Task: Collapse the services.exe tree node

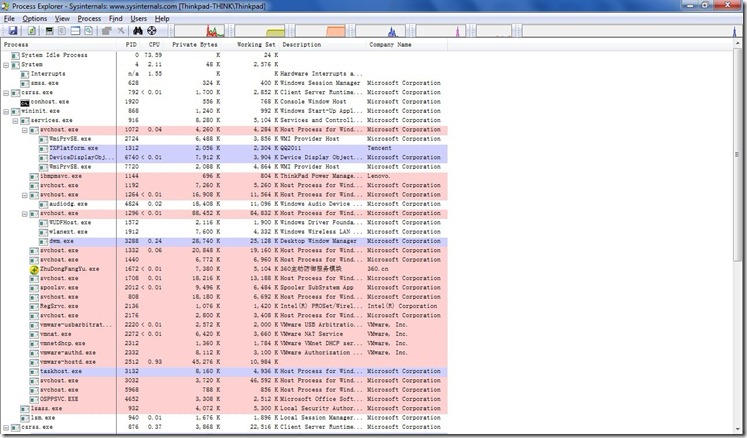Action: click(x=15, y=119)
